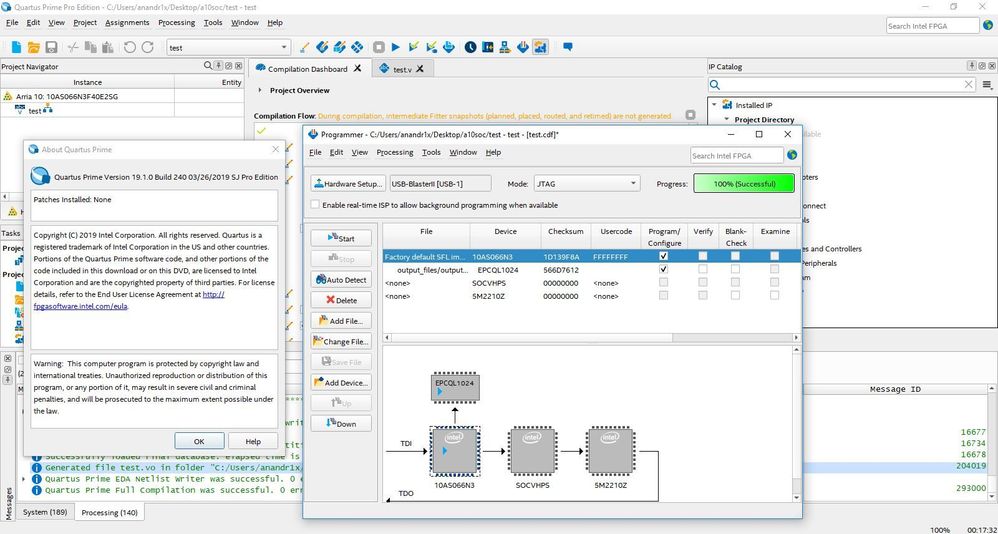Toggle Program/Configure for Factory default SFL row

click(x=663, y=257)
